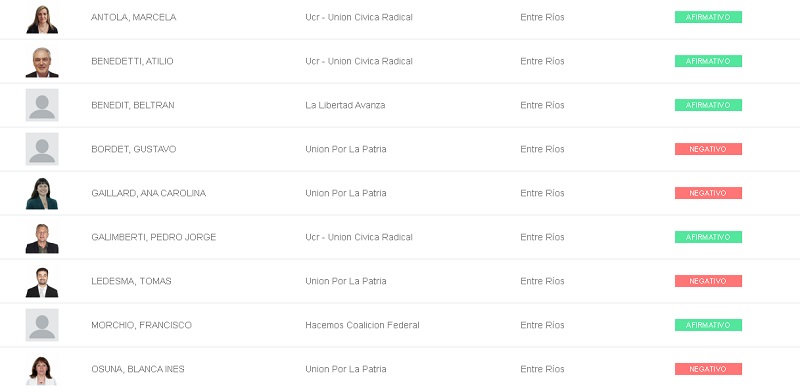
Task: Click Hacemos Coalicion Federal party text
Action: (362, 325)
